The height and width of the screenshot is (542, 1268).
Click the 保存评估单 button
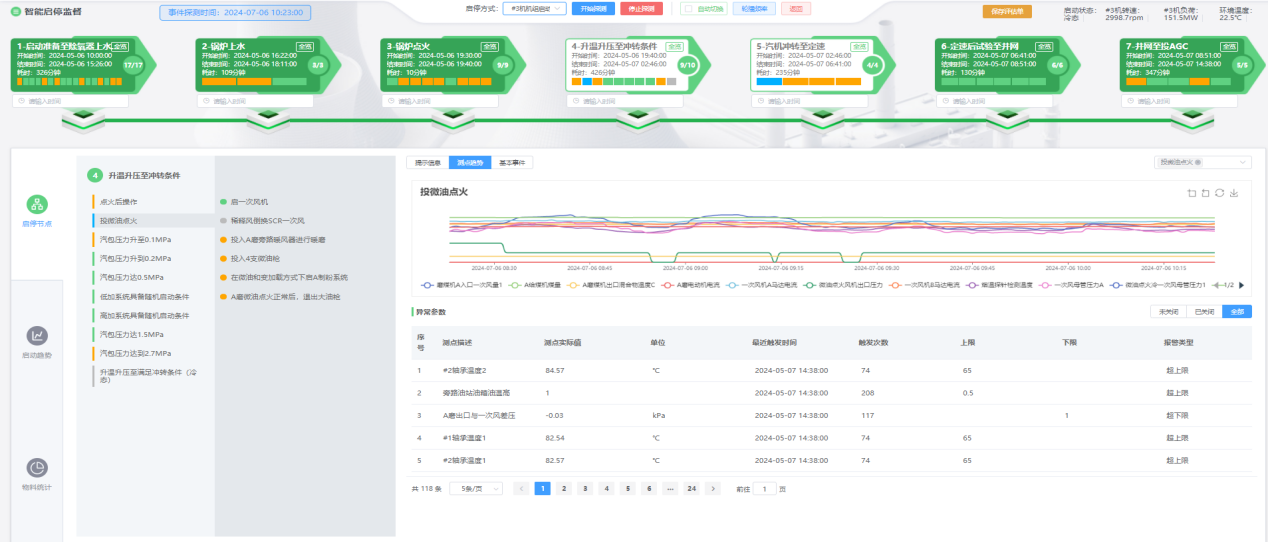pos(1007,12)
